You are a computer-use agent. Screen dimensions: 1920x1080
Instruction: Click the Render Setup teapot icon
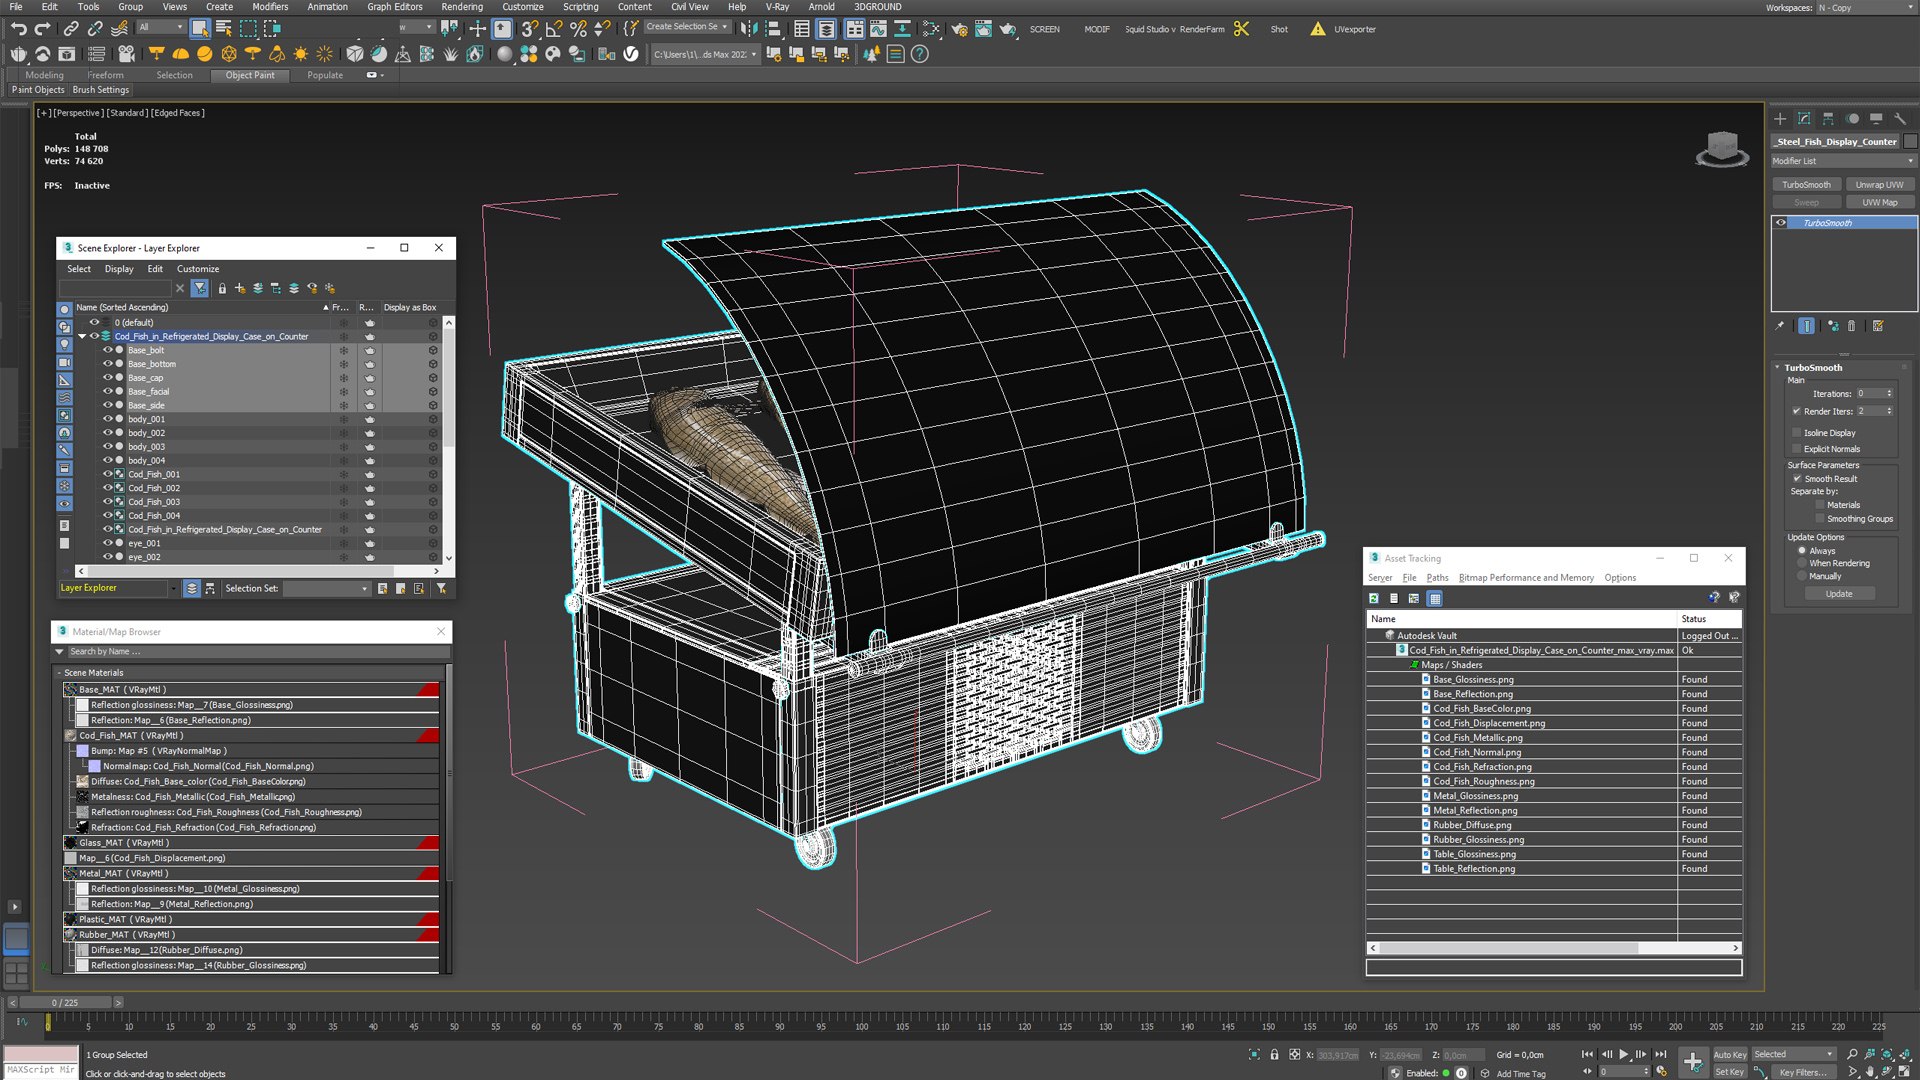tap(959, 29)
